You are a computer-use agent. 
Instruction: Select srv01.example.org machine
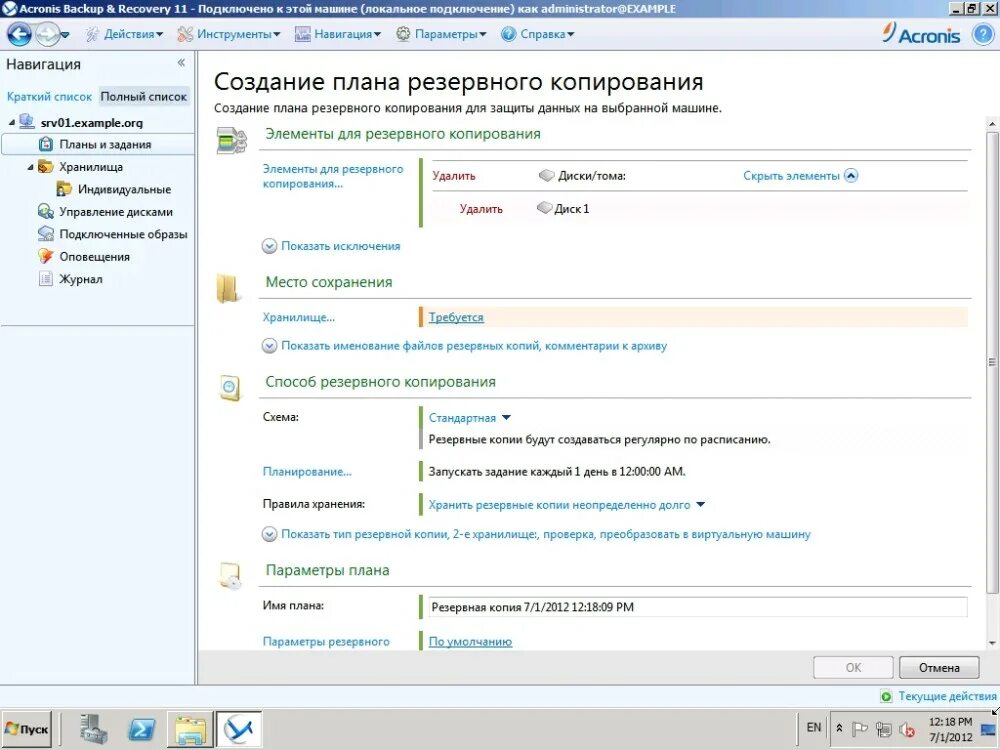pos(91,122)
